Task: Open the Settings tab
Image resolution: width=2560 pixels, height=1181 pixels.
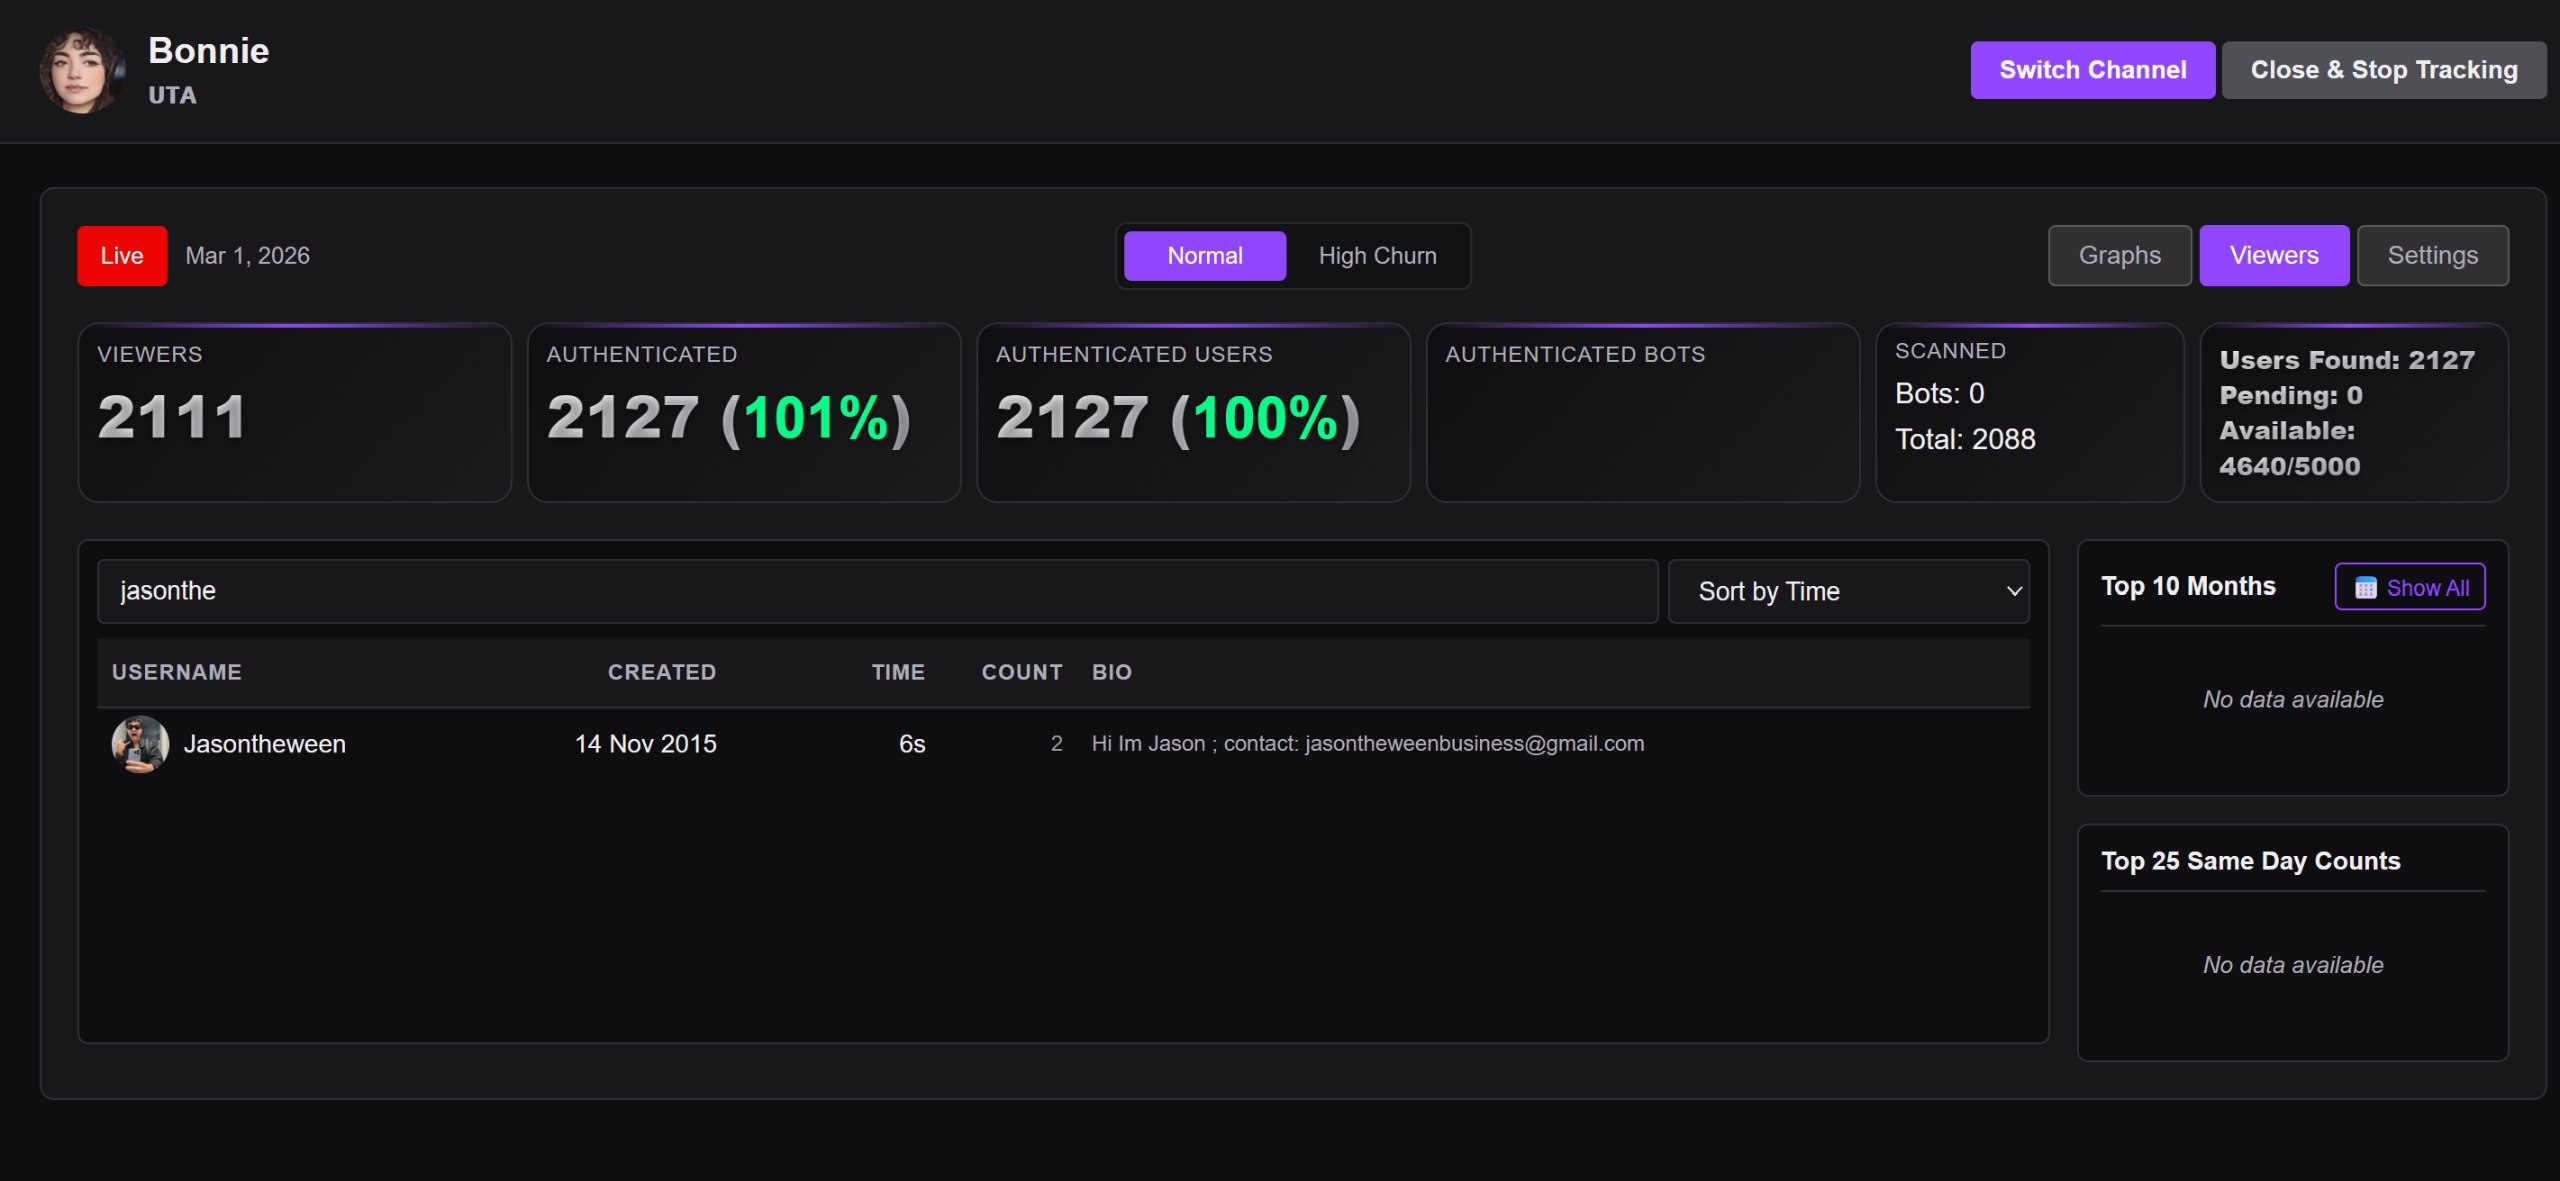Action: [x=2432, y=256]
